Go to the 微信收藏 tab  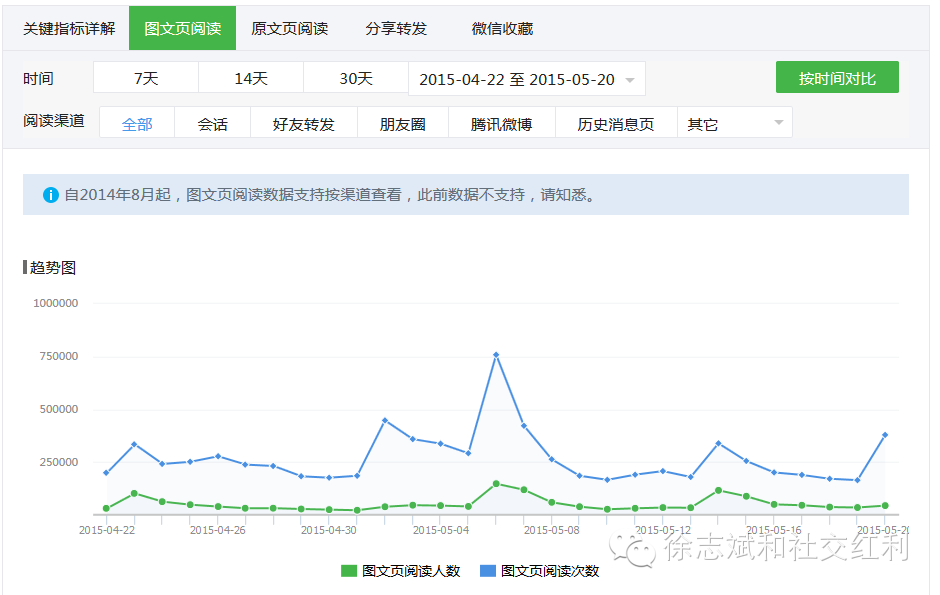point(502,29)
